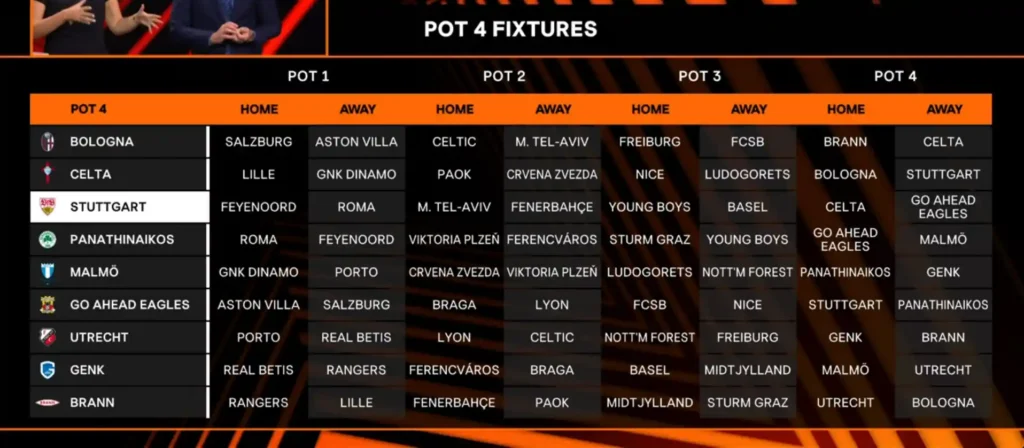Image resolution: width=1024 pixels, height=448 pixels.
Task: Click the Bologna club crest
Action: [x=47, y=142]
